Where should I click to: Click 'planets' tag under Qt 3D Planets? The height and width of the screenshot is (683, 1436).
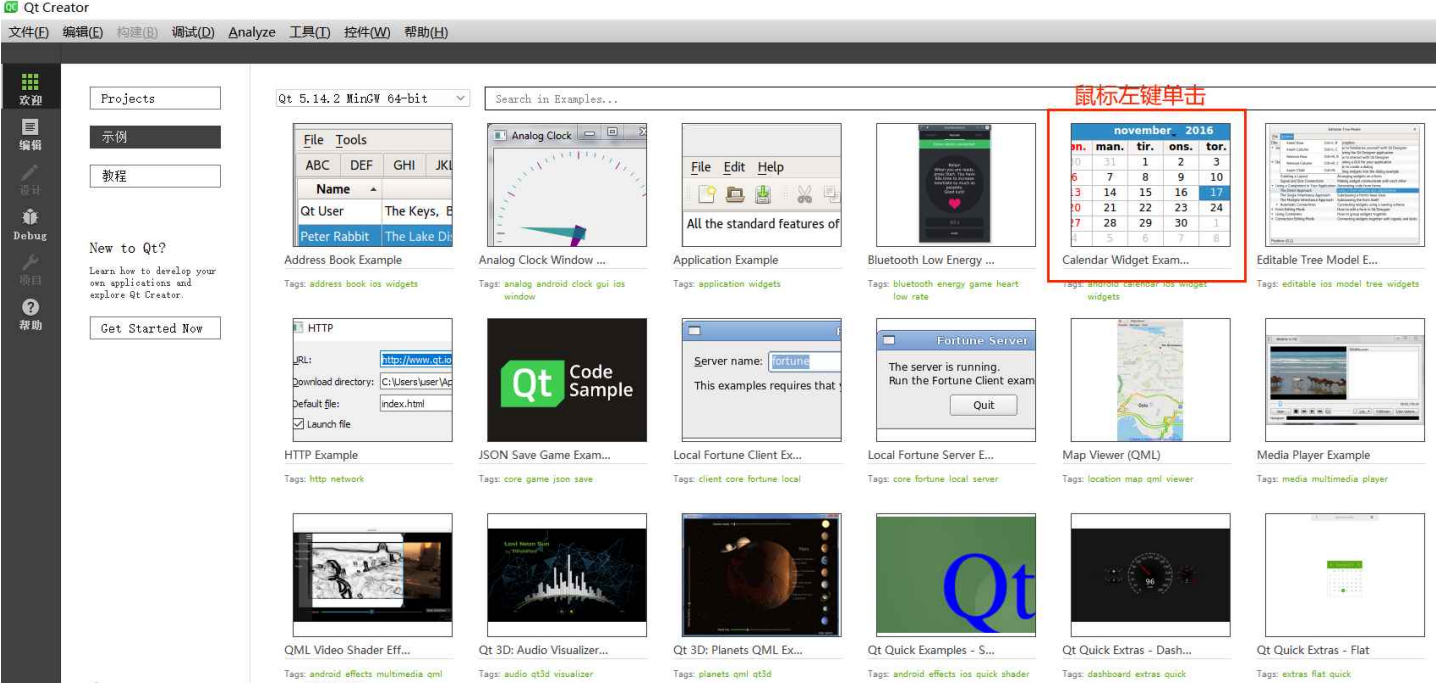tap(714, 674)
